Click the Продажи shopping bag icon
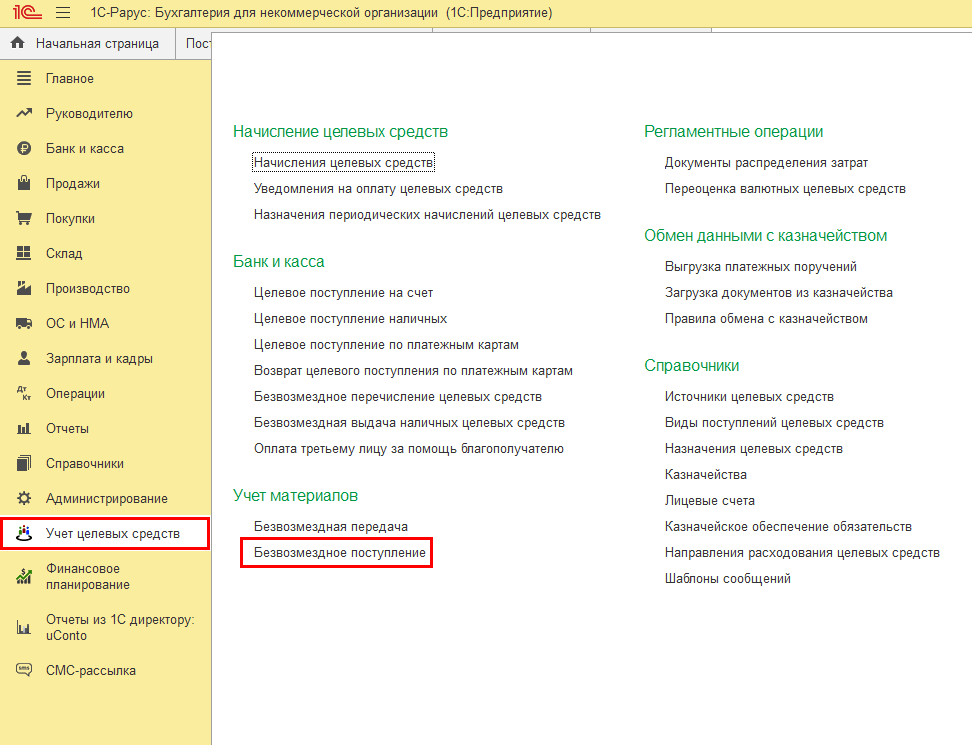Image resolution: width=972 pixels, height=745 pixels. click(25, 184)
